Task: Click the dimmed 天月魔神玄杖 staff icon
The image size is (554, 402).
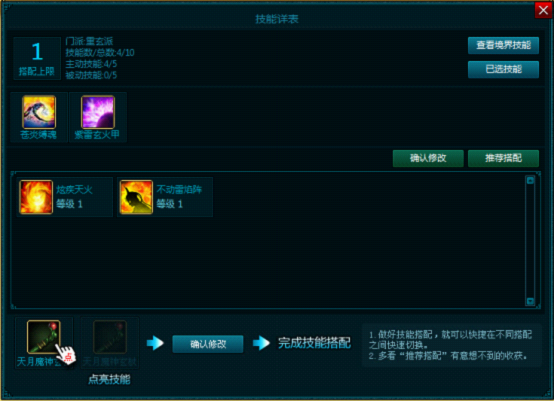Action: pyautogui.click(x=110, y=337)
